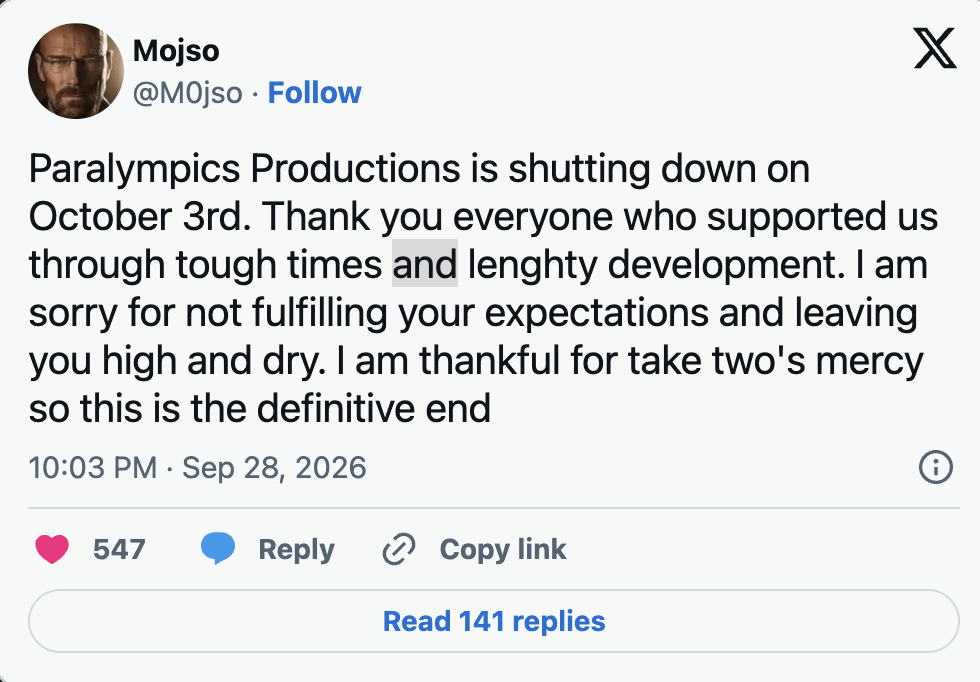Select the Copy link text
The width and height of the screenshot is (980, 682).
pos(502,549)
